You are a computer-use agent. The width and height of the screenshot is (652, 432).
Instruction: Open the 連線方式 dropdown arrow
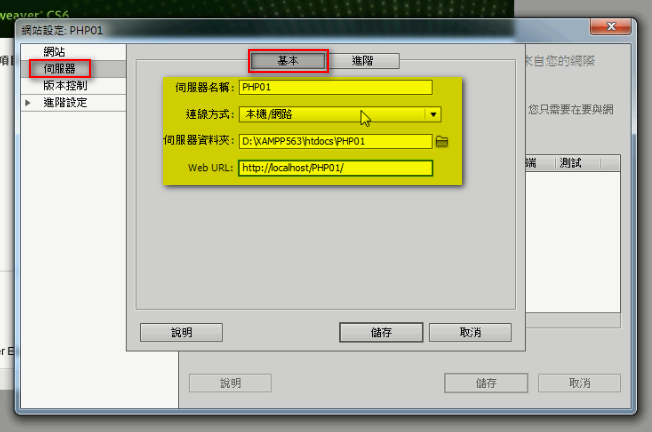point(433,114)
